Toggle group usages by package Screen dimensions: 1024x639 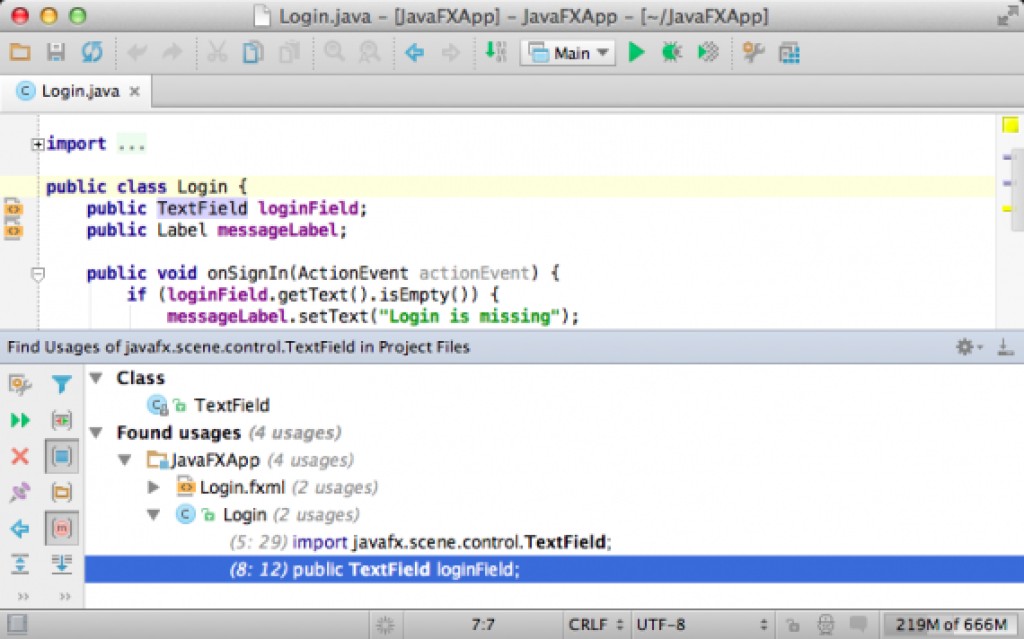click(x=62, y=492)
